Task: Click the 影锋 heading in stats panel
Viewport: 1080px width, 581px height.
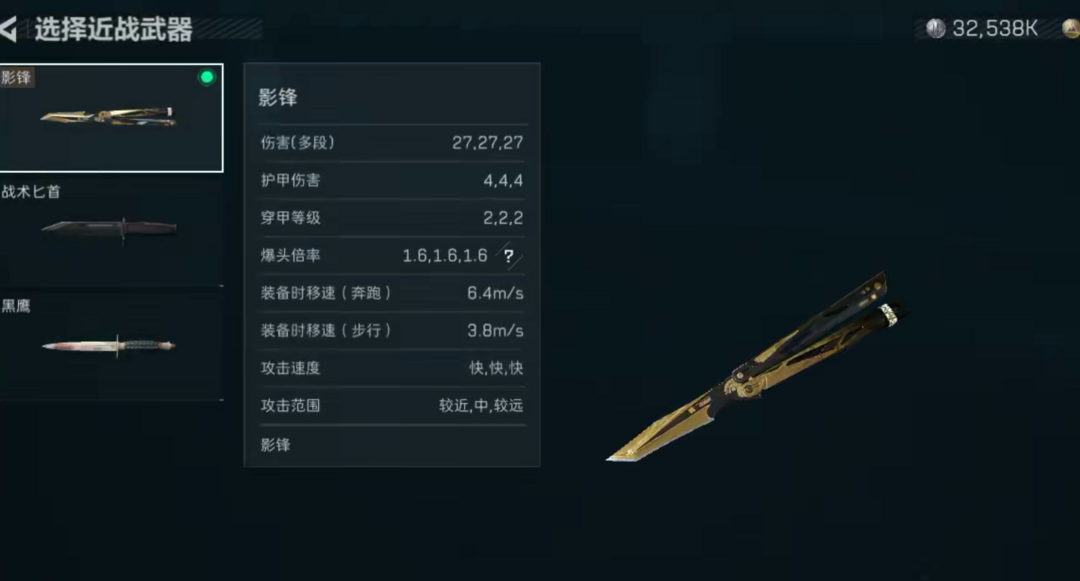Action: click(278, 97)
